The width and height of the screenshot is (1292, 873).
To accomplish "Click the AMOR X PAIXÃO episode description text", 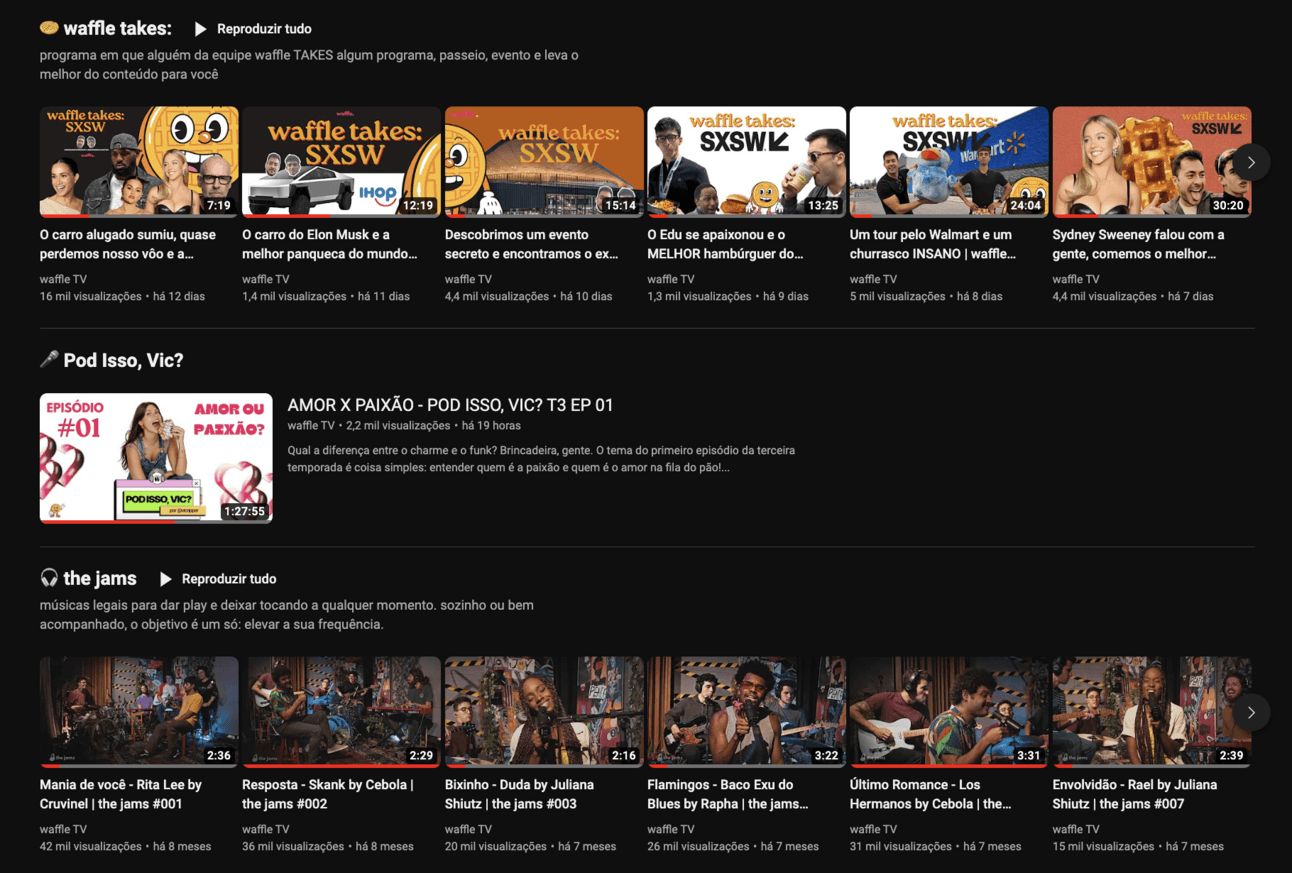I will tap(541, 459).
